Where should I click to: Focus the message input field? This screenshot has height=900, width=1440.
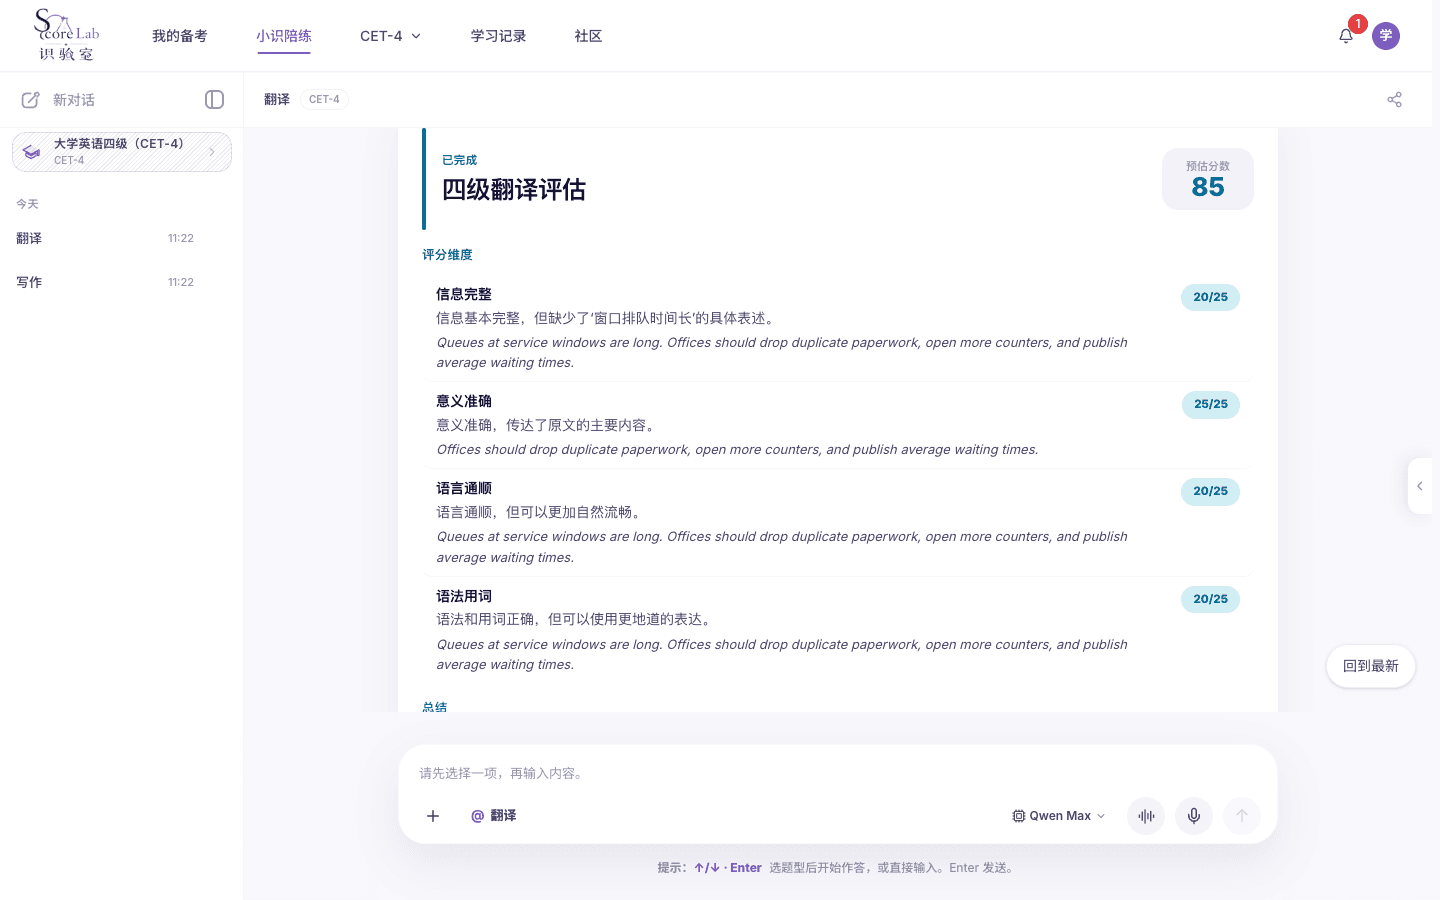click(x=838, y=773)
